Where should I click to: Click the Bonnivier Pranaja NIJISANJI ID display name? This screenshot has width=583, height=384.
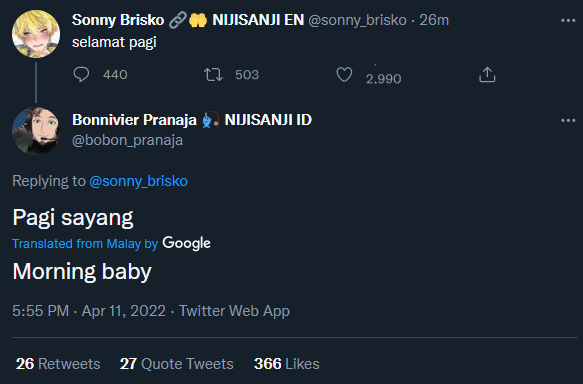click(x=192, y=120)
